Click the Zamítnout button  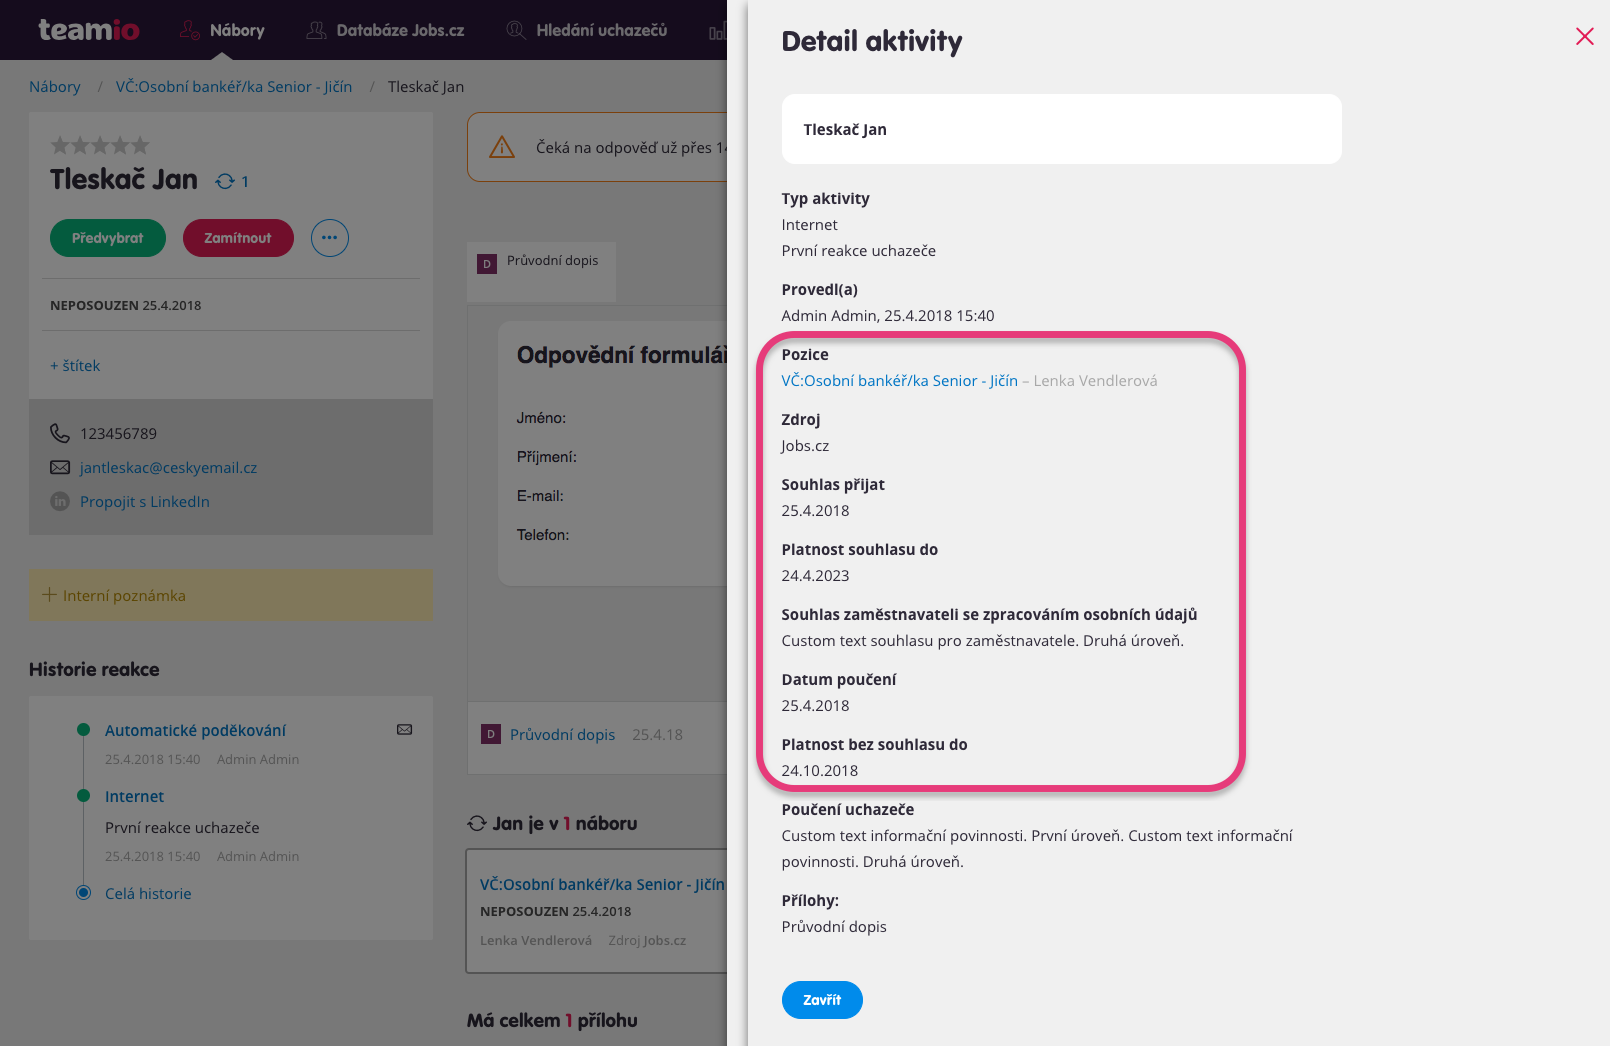pyautogui.click(x=238, y=238)
